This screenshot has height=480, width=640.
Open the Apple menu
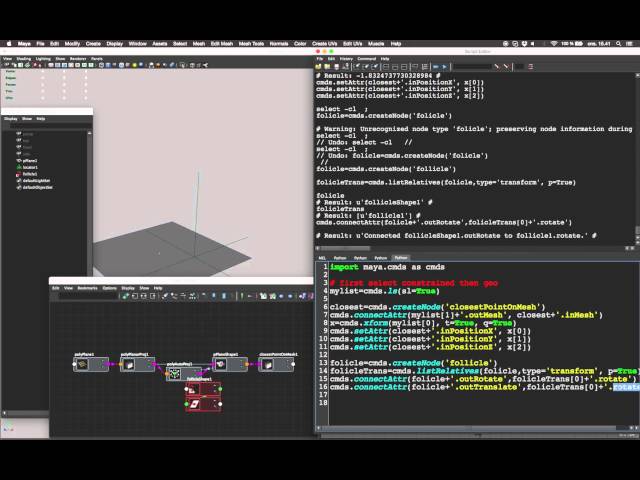pyautogui.click(x=9, y=44)
